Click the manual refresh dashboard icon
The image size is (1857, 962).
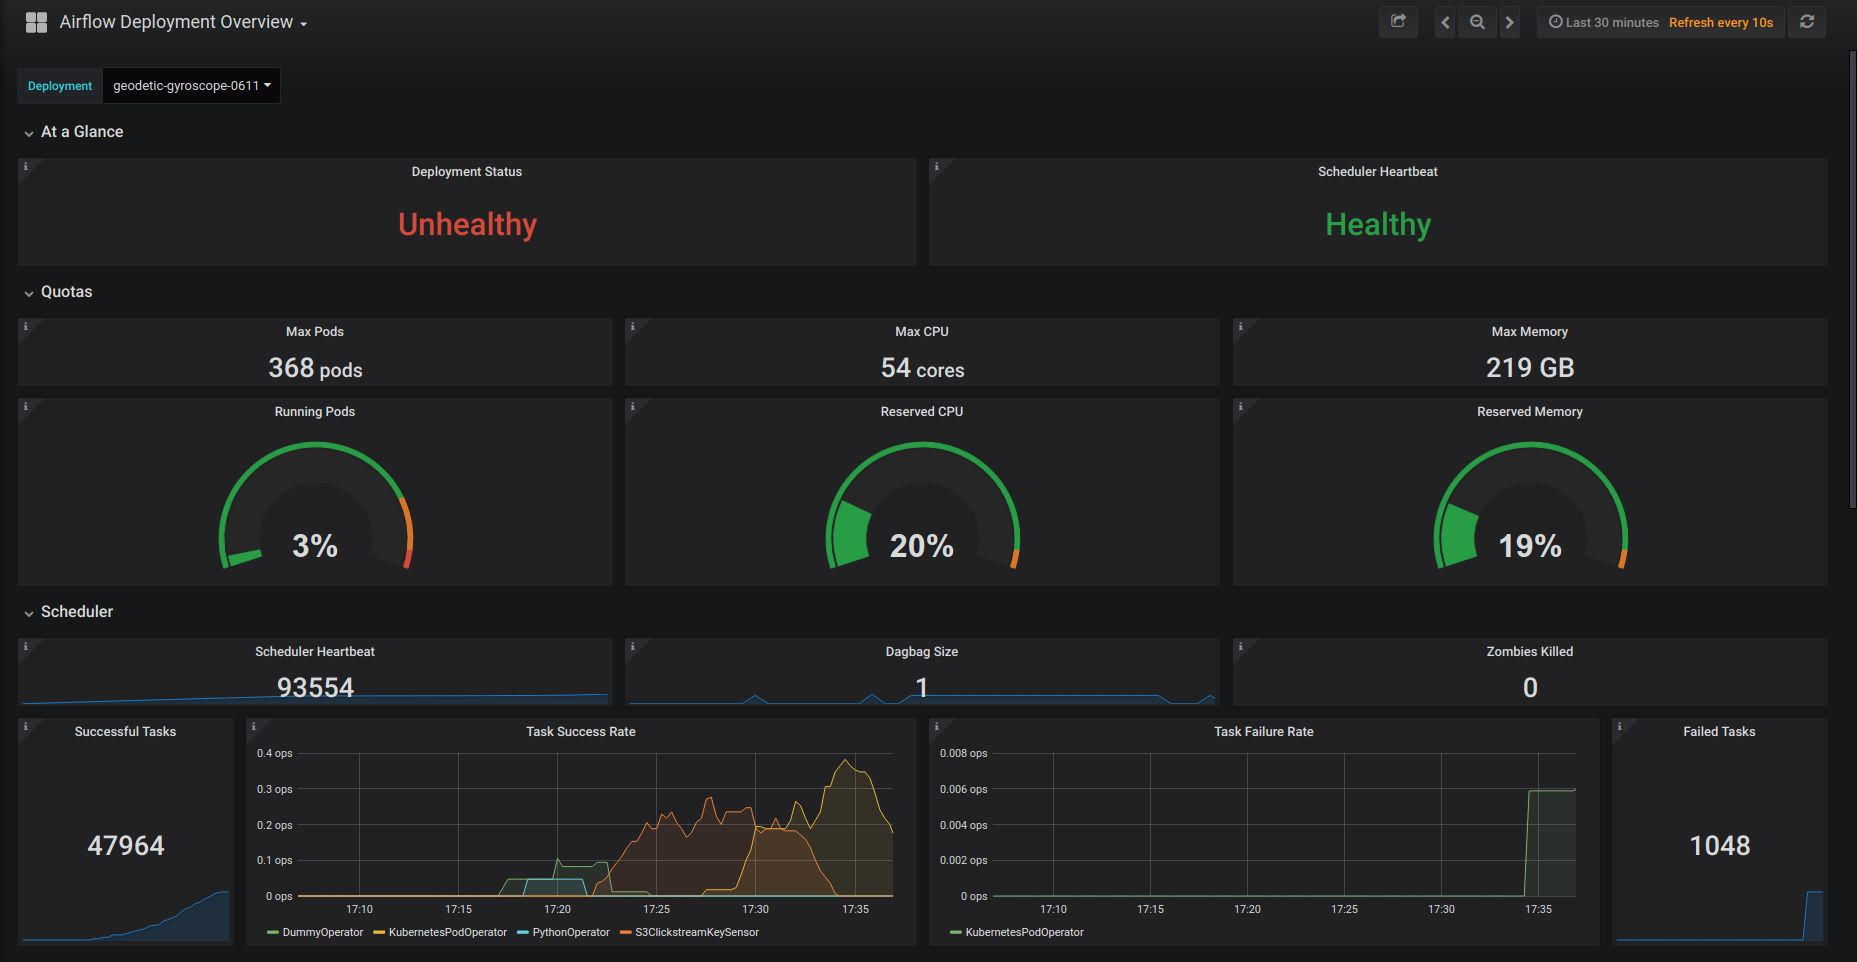[x=1806, y=21]
